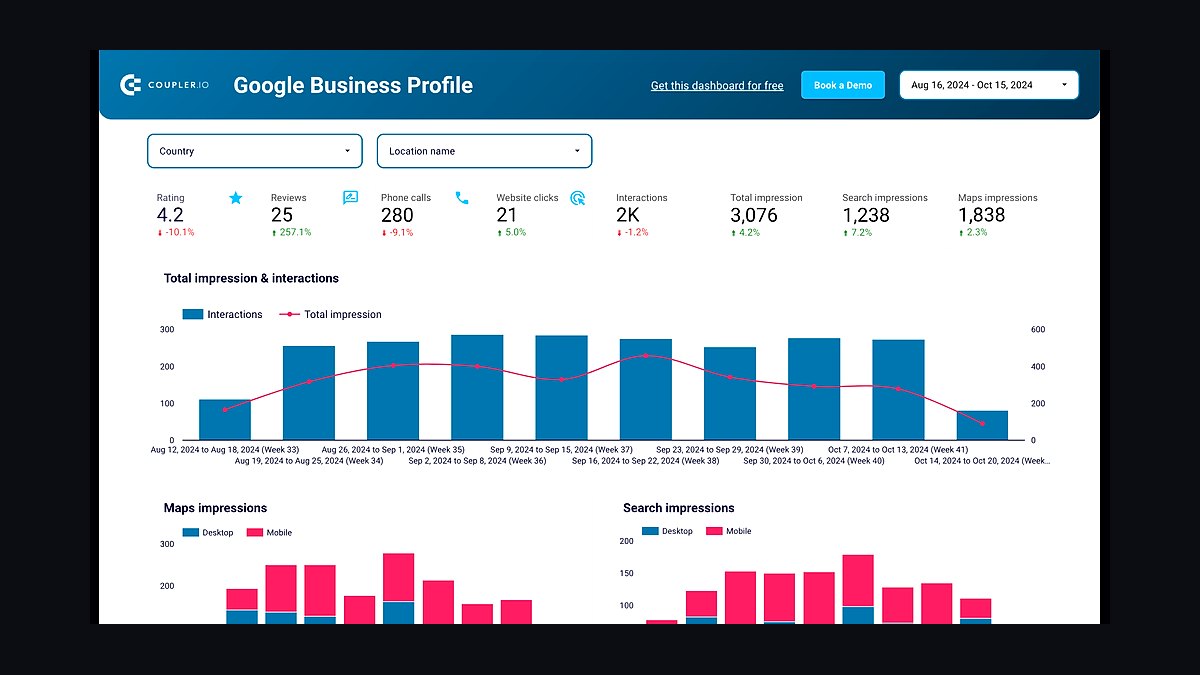Image resolution: width=1200 pixels, height=675 pixels.
Task: Click the 7.2% search impressions change
Action: coord(857,232)
